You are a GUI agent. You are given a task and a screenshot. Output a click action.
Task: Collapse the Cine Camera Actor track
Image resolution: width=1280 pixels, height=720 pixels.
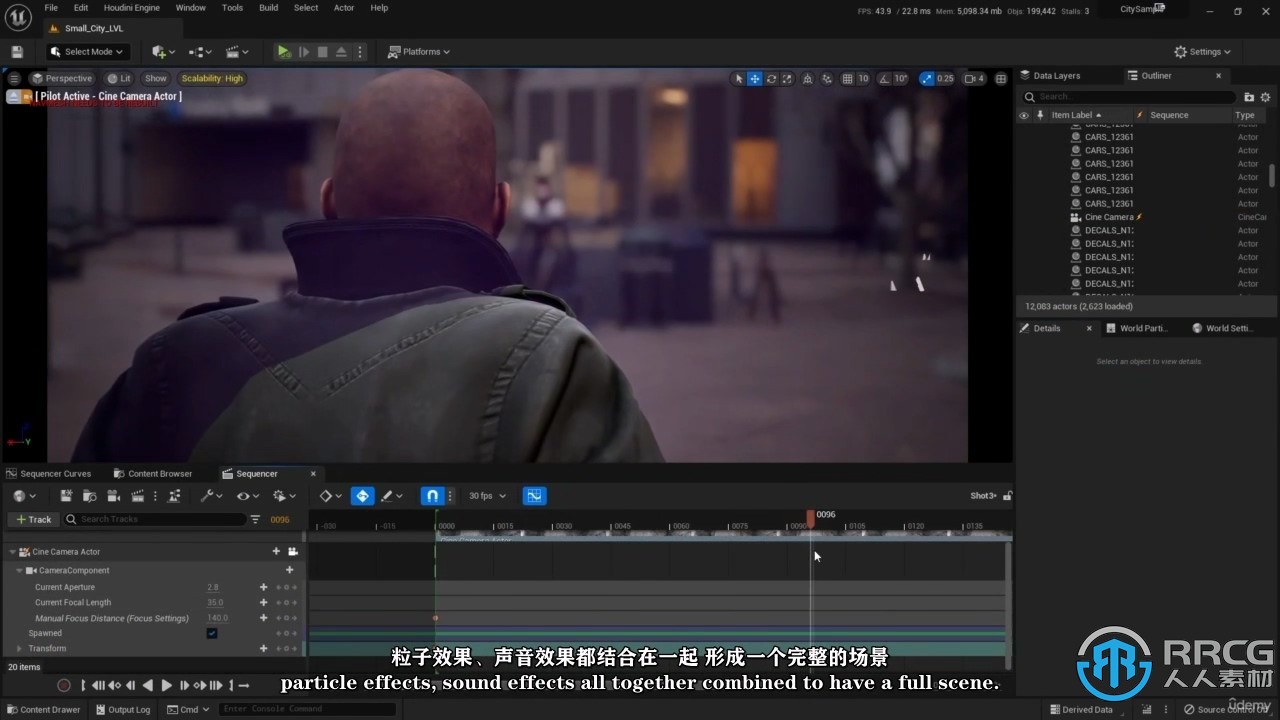tap(12, 552)
